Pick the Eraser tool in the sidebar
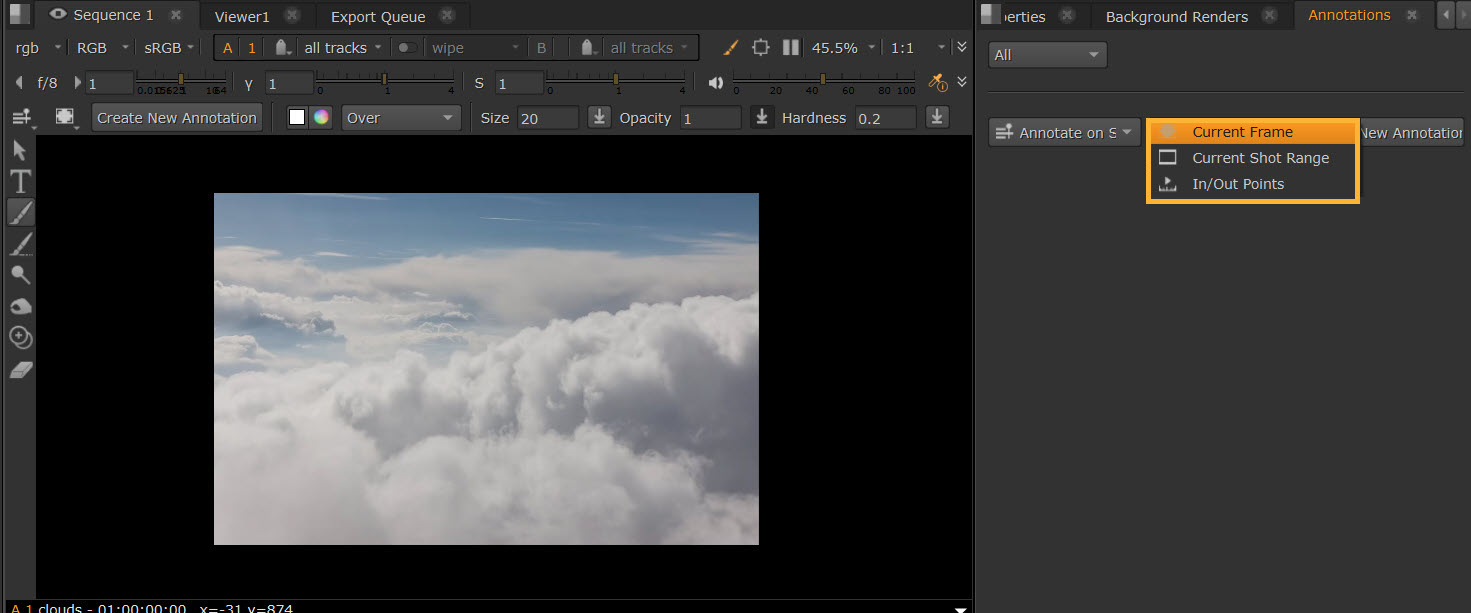The height and width of the screenshot is (613, 1471). pos(20,369)
